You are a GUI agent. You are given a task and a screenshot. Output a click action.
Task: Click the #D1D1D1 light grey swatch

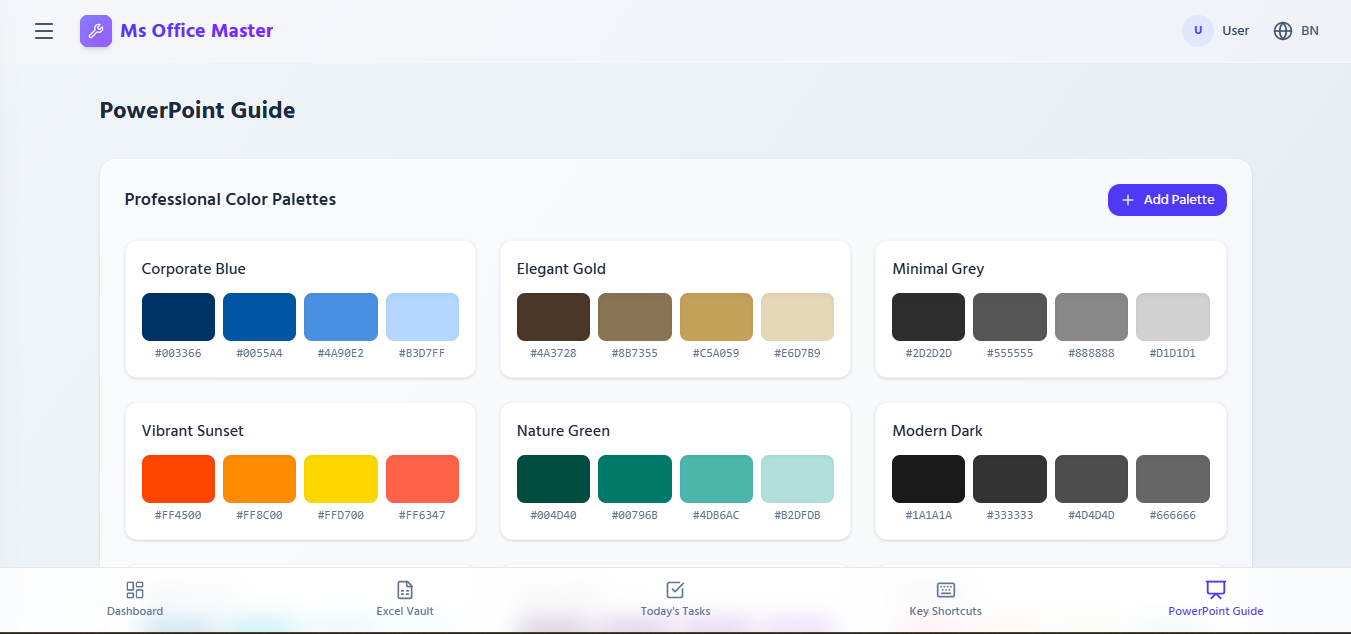point(1173,317)
